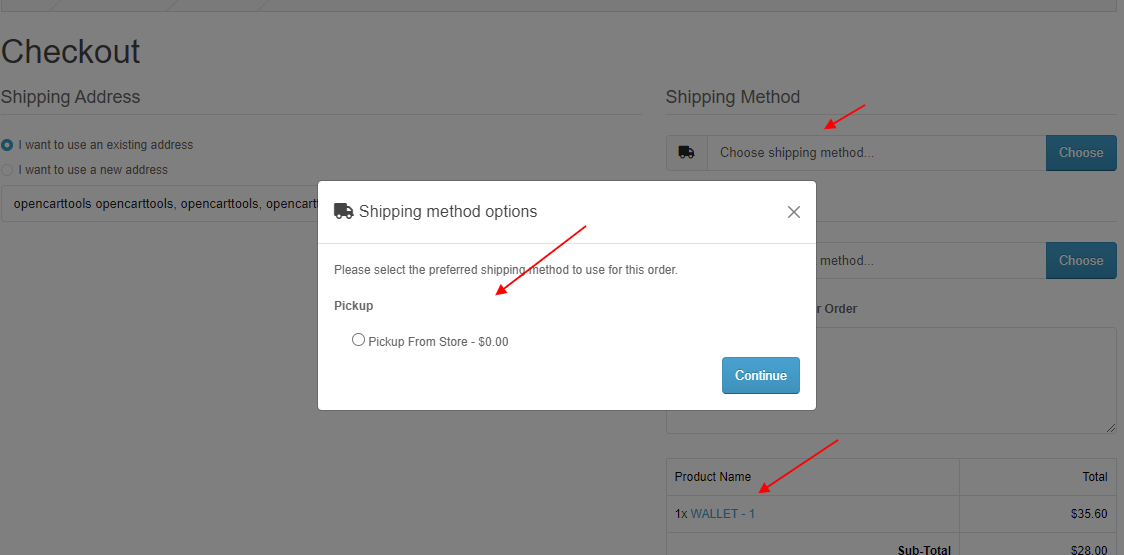
Task: Click Choose button next to payment method
Action: coord(1081,260)
